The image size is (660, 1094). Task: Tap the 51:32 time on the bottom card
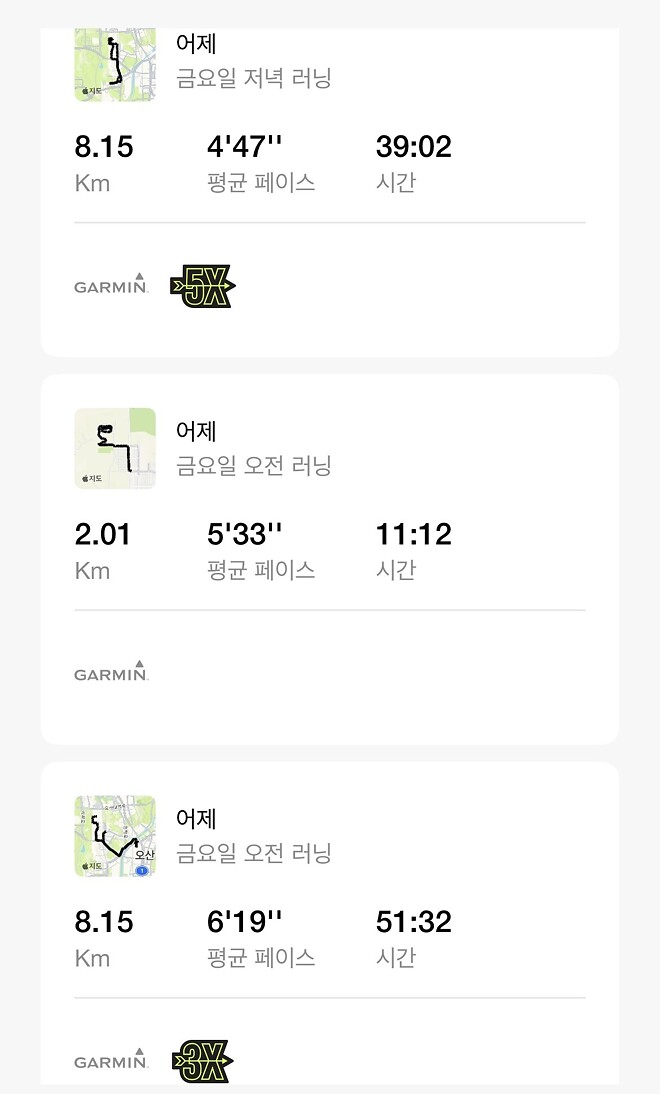[x=414, y=921]
